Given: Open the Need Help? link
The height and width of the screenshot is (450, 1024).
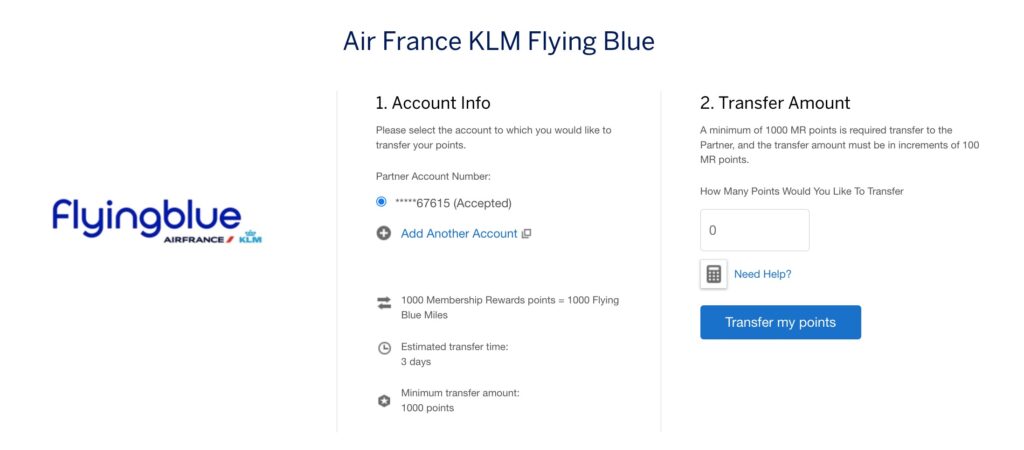Looking at the screenshot, I should click(x=762, y=274).
